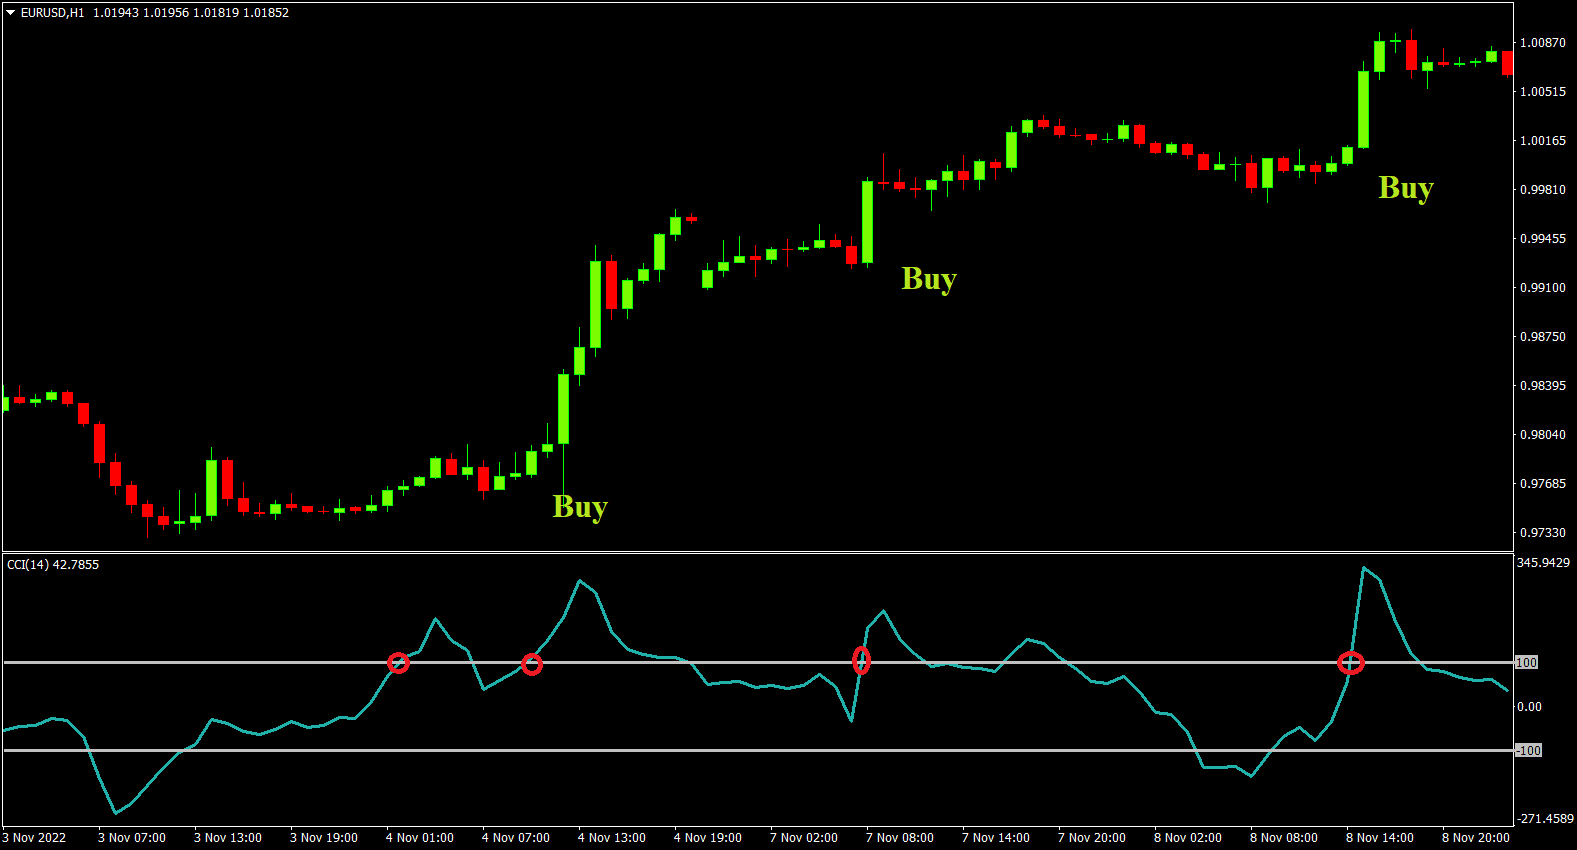Image resolution: width=1577 pixels, height=850 pixels.
Task: Click the CCI(14) 42.7855 indicator label
Action: [x=53, y=565]
